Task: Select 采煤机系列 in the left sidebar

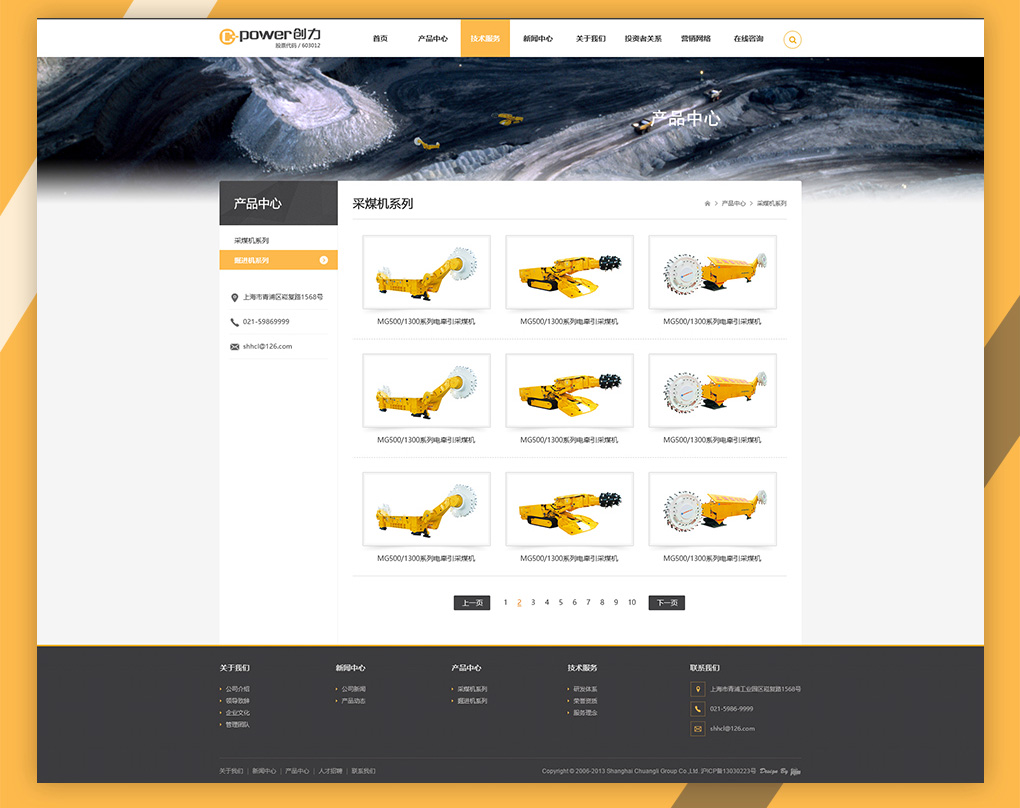Action: [x=252, y=241]
